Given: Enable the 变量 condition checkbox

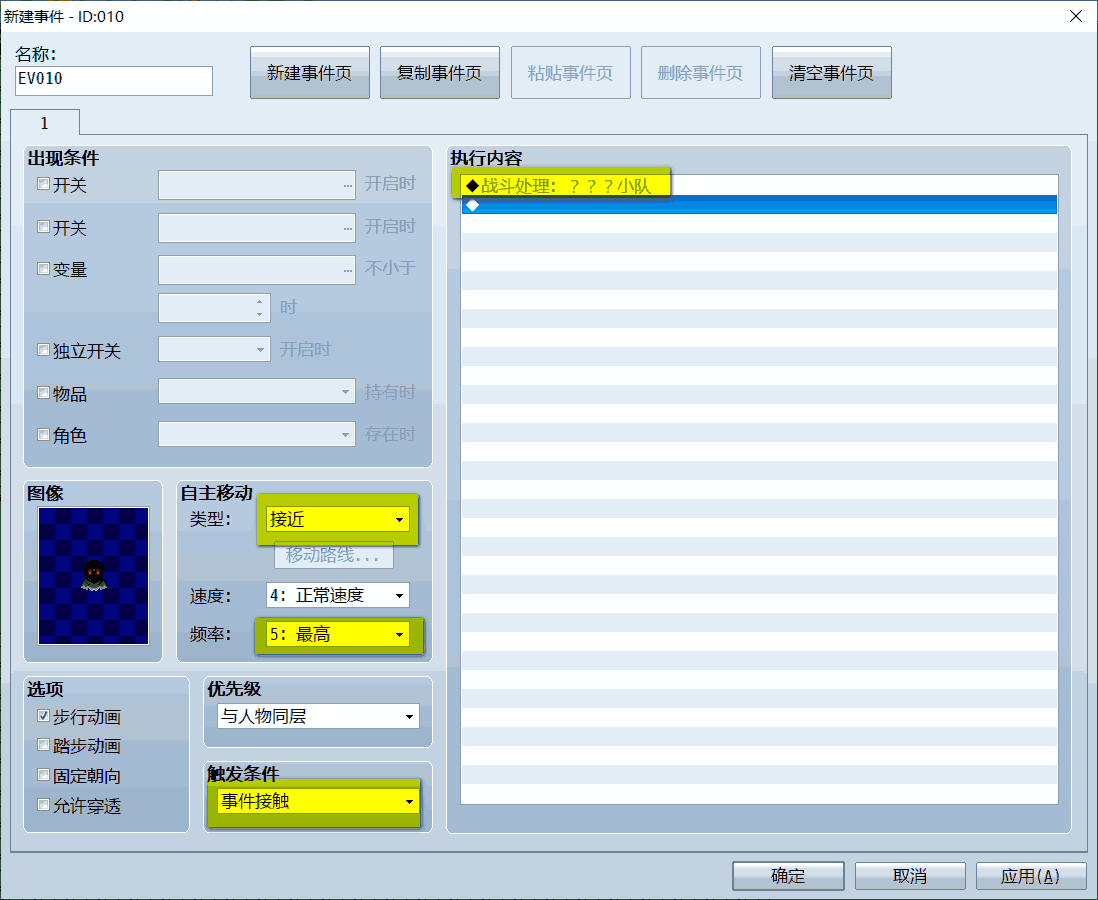Looking at the screenshot, I should [x=43, y=268].
